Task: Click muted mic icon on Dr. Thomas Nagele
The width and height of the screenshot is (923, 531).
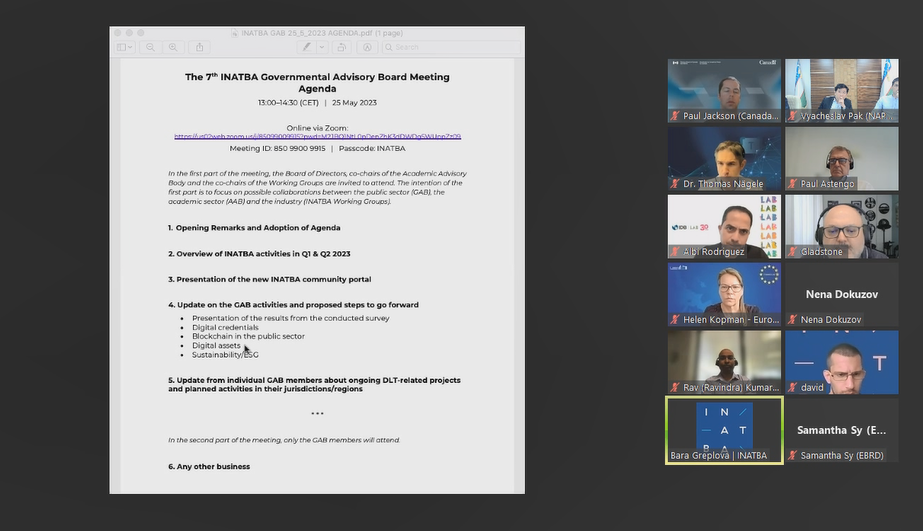Action: 675,184
